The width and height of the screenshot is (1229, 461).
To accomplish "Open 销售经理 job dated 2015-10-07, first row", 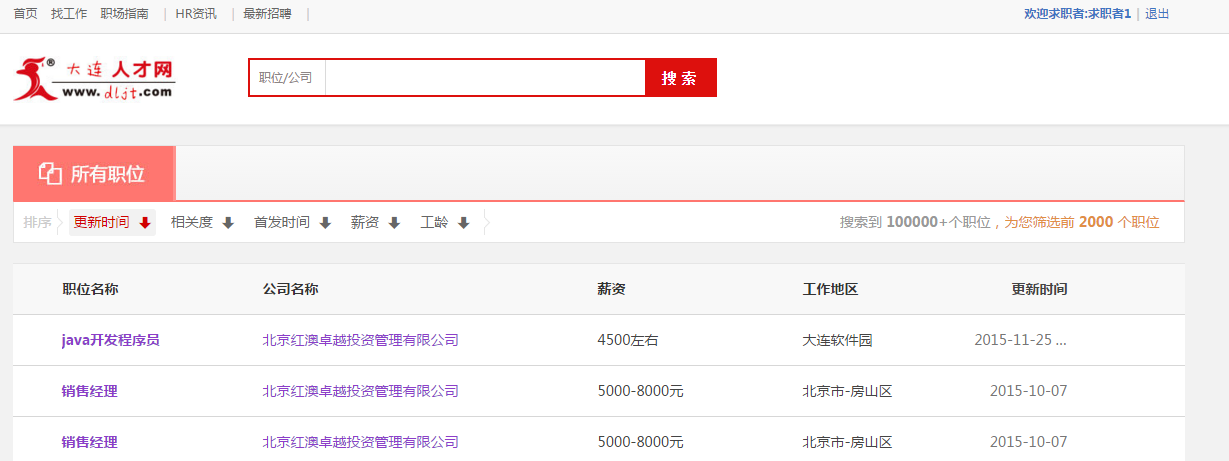I will (x=89, y=391).
